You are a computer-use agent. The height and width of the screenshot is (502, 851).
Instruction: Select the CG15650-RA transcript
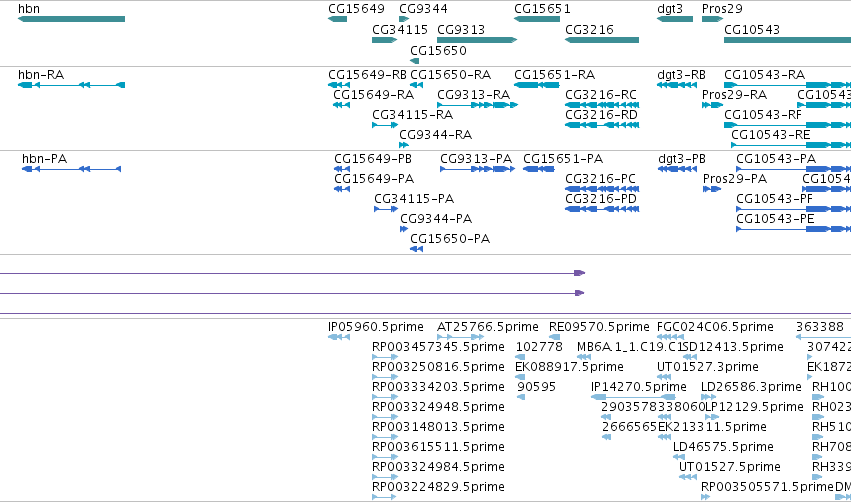pos(416,85)
